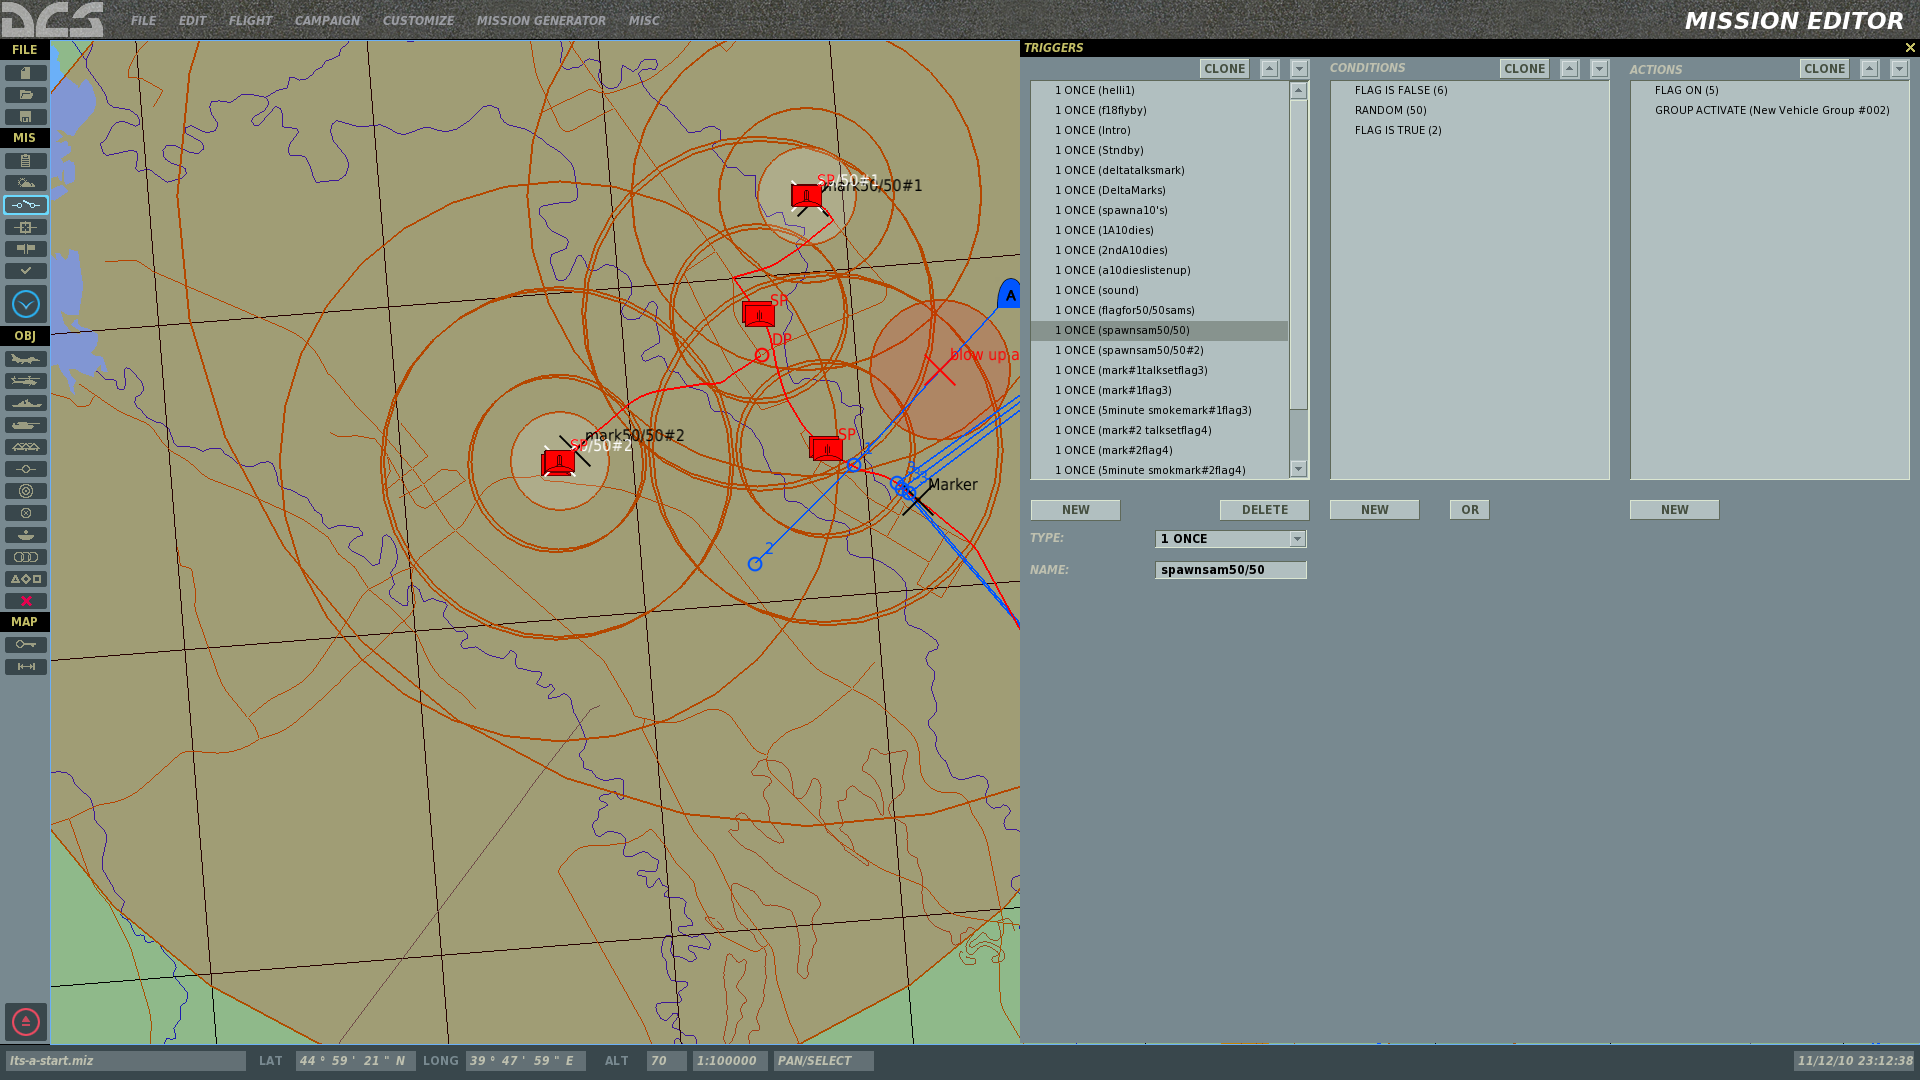This screenshot has height=1080, width=1920.
Task: Select trigger '1 ONCE (spawnsam50/50#2)'
Action: (x=1160, y=350)
